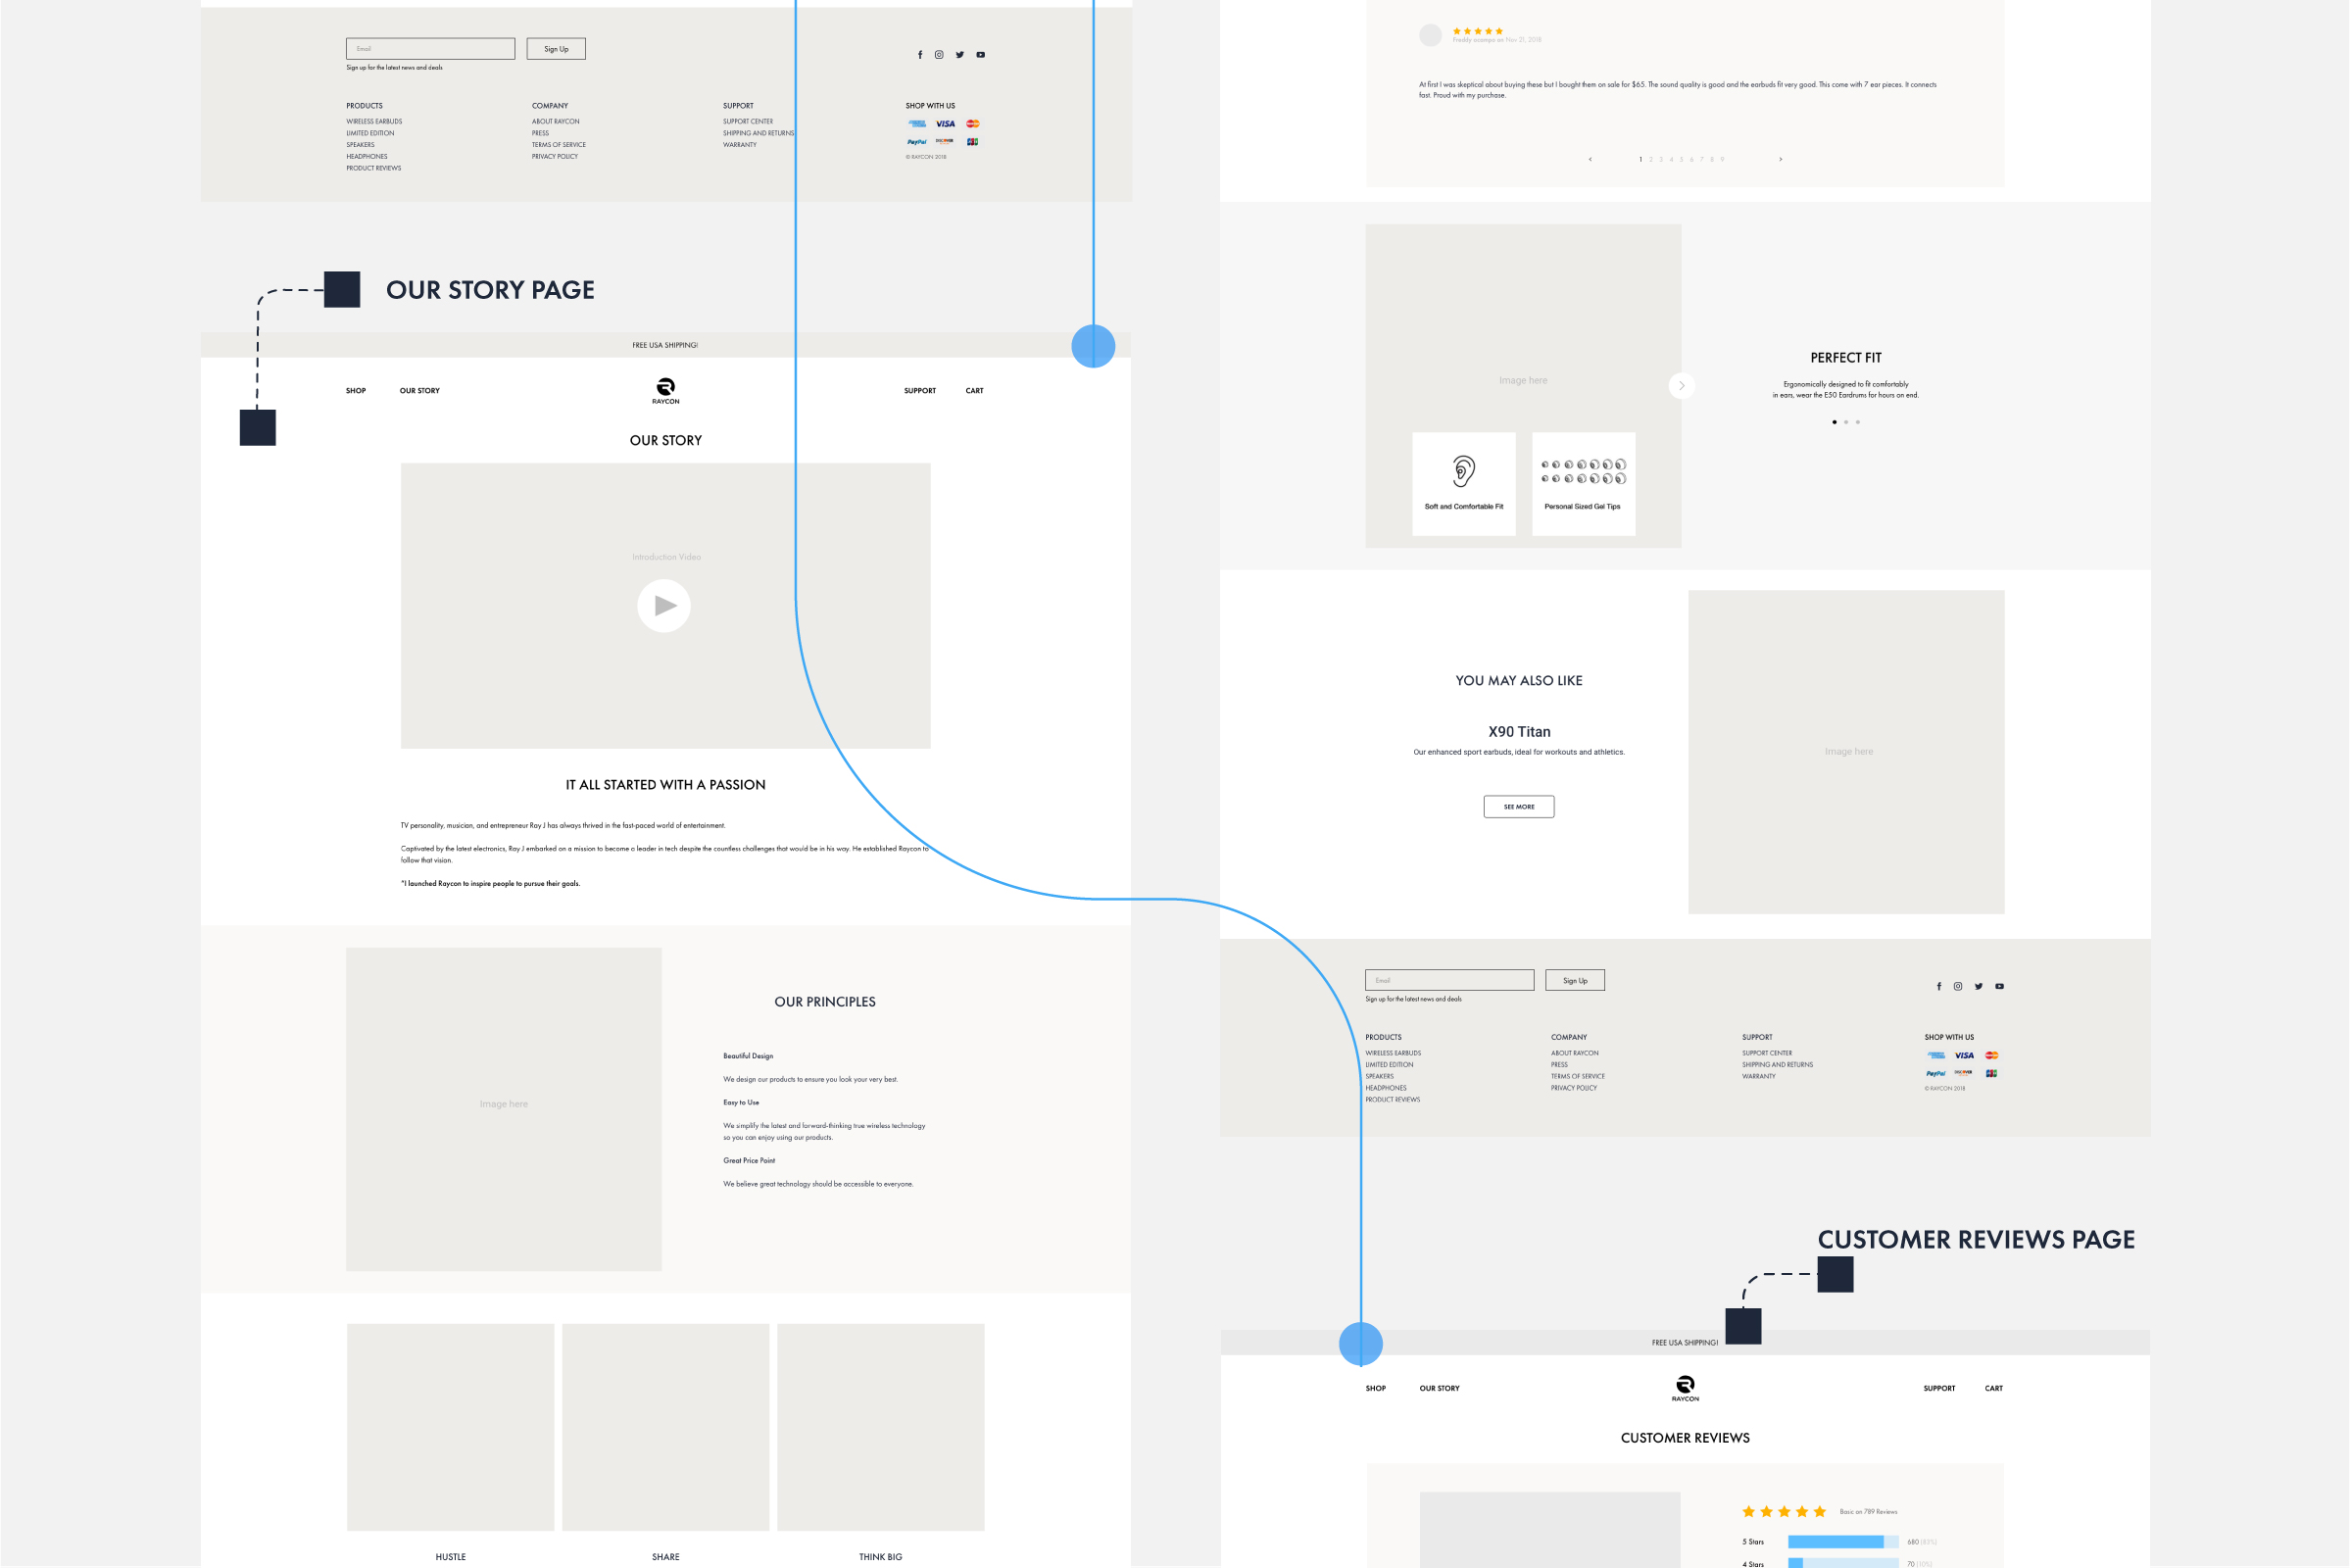Click the Visa payment icon in the footer
2350x1568 pixels.
(945, 124)
